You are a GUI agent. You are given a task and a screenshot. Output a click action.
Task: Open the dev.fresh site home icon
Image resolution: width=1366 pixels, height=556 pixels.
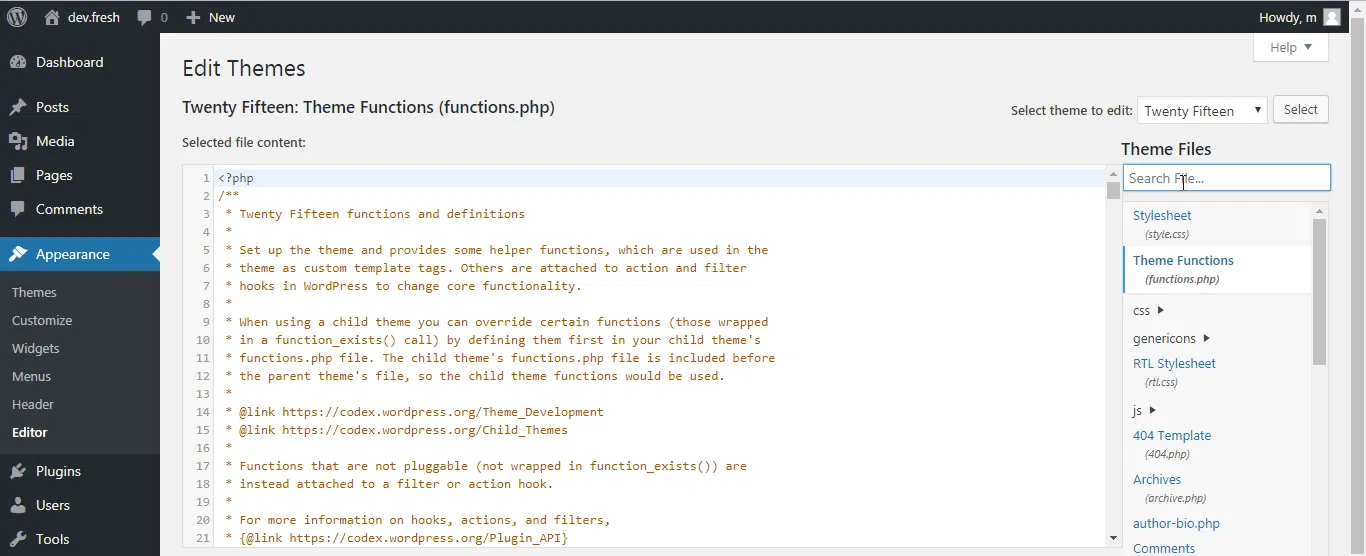pos(52,17)
